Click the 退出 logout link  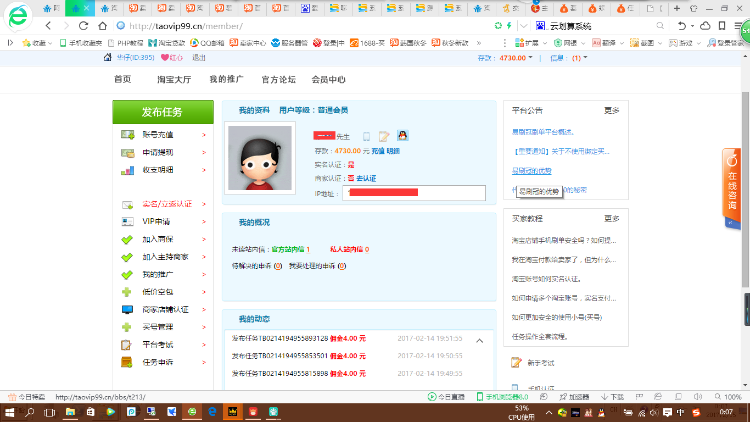click(199, 57)
